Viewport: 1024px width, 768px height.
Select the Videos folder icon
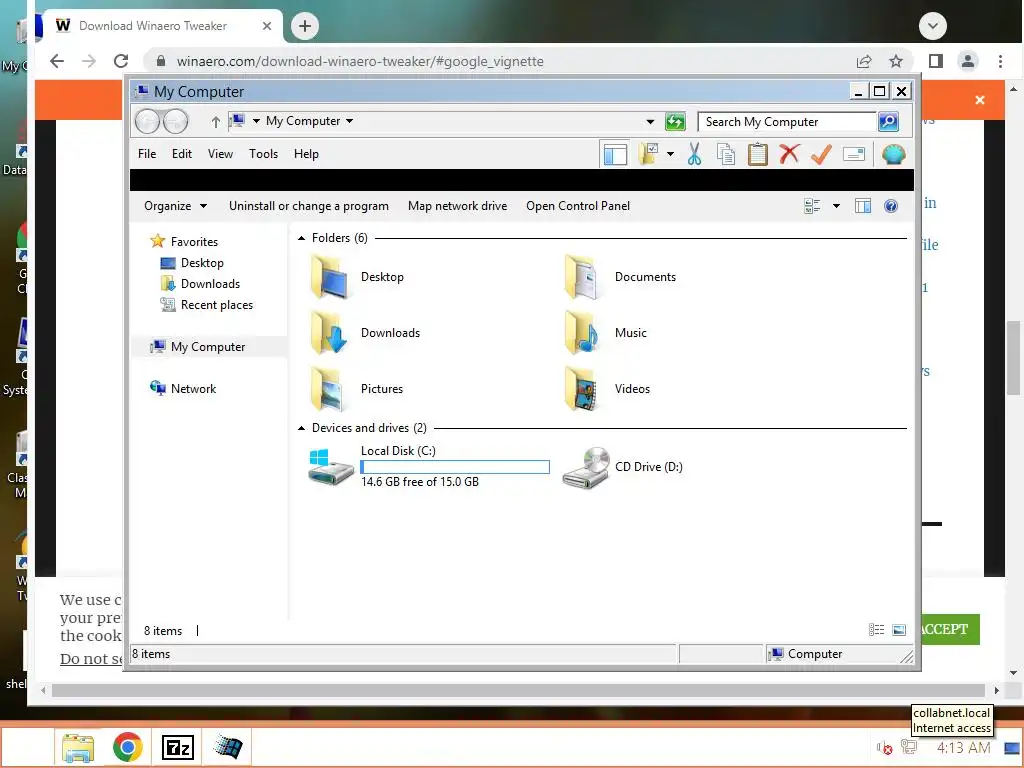pos(582,389)
